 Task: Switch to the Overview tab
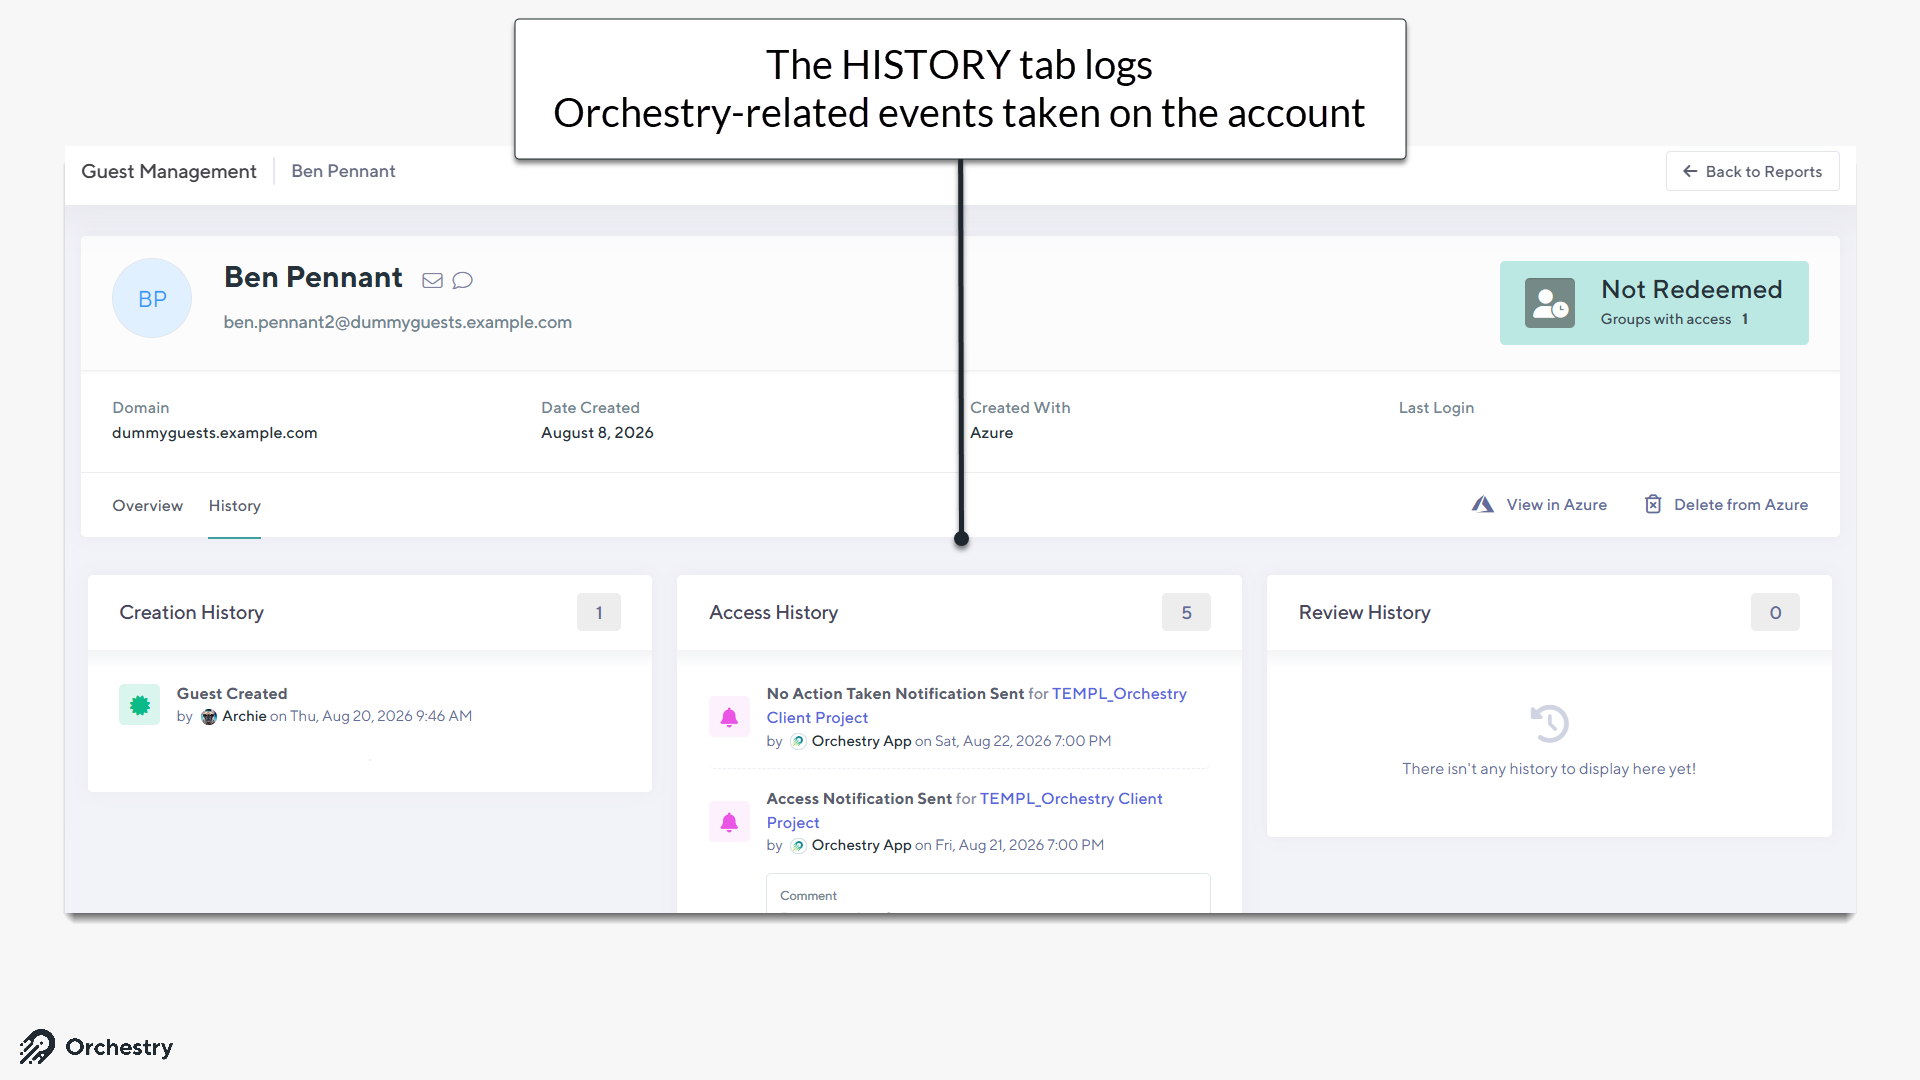click(x=147, y=506)
